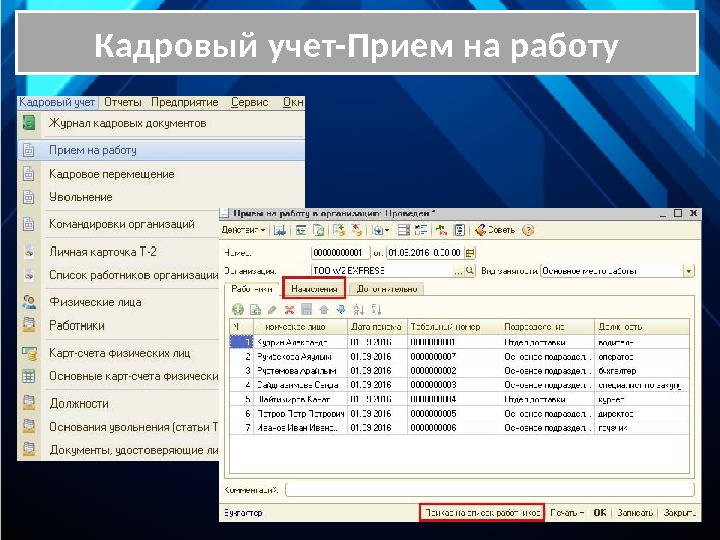Click the Приказ на список работников button
Viewport: 720px width, 540px height.
click(482, 512)
